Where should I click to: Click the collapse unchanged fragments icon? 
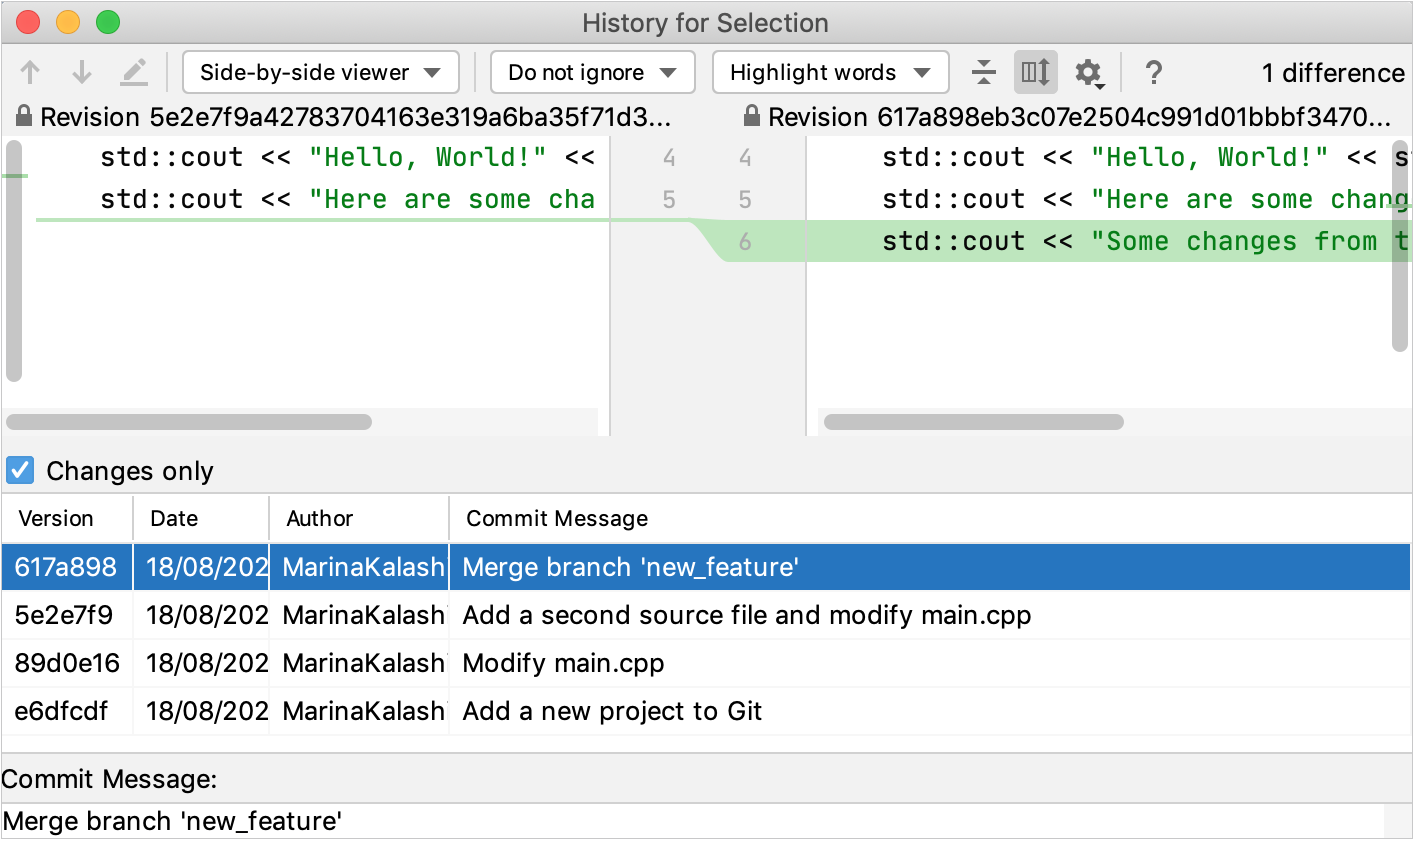click(x=984, y=71)
